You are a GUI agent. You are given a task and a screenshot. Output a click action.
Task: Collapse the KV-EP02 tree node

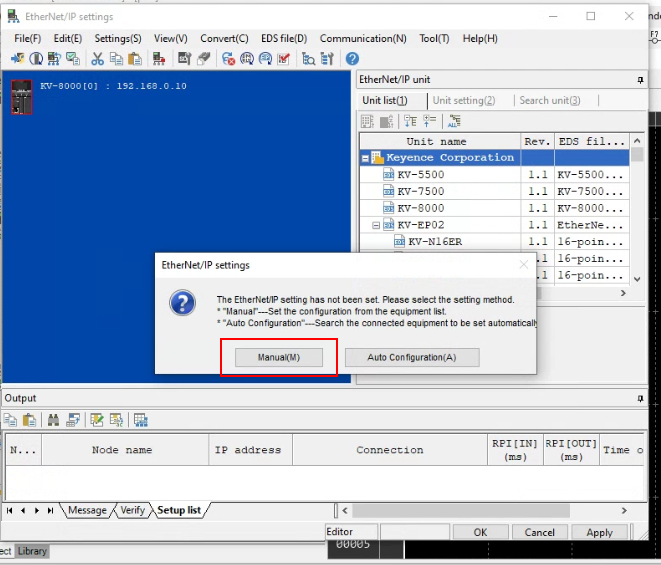(x=376, y=226)
